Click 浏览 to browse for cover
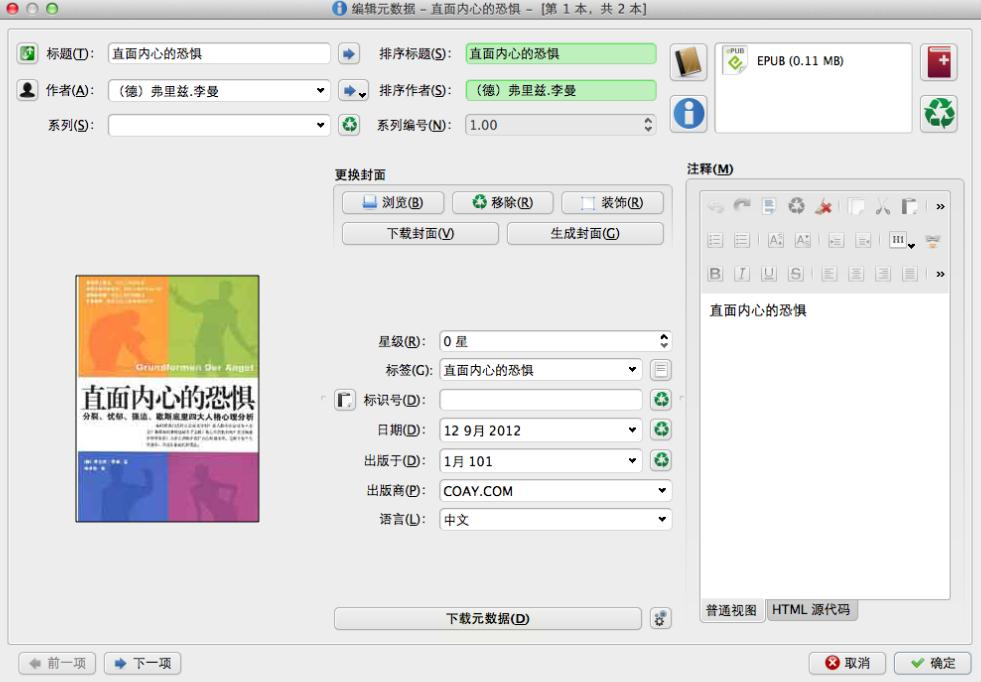The width and height of the screenshot is (981, 682). [393, 202]
